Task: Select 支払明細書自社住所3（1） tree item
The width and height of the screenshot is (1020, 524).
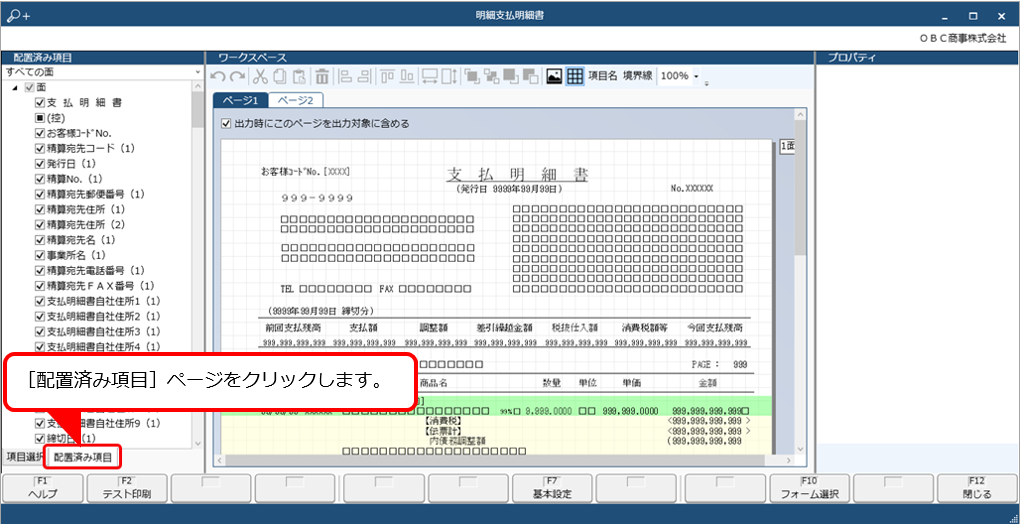Action: click(x=103, y=332)
